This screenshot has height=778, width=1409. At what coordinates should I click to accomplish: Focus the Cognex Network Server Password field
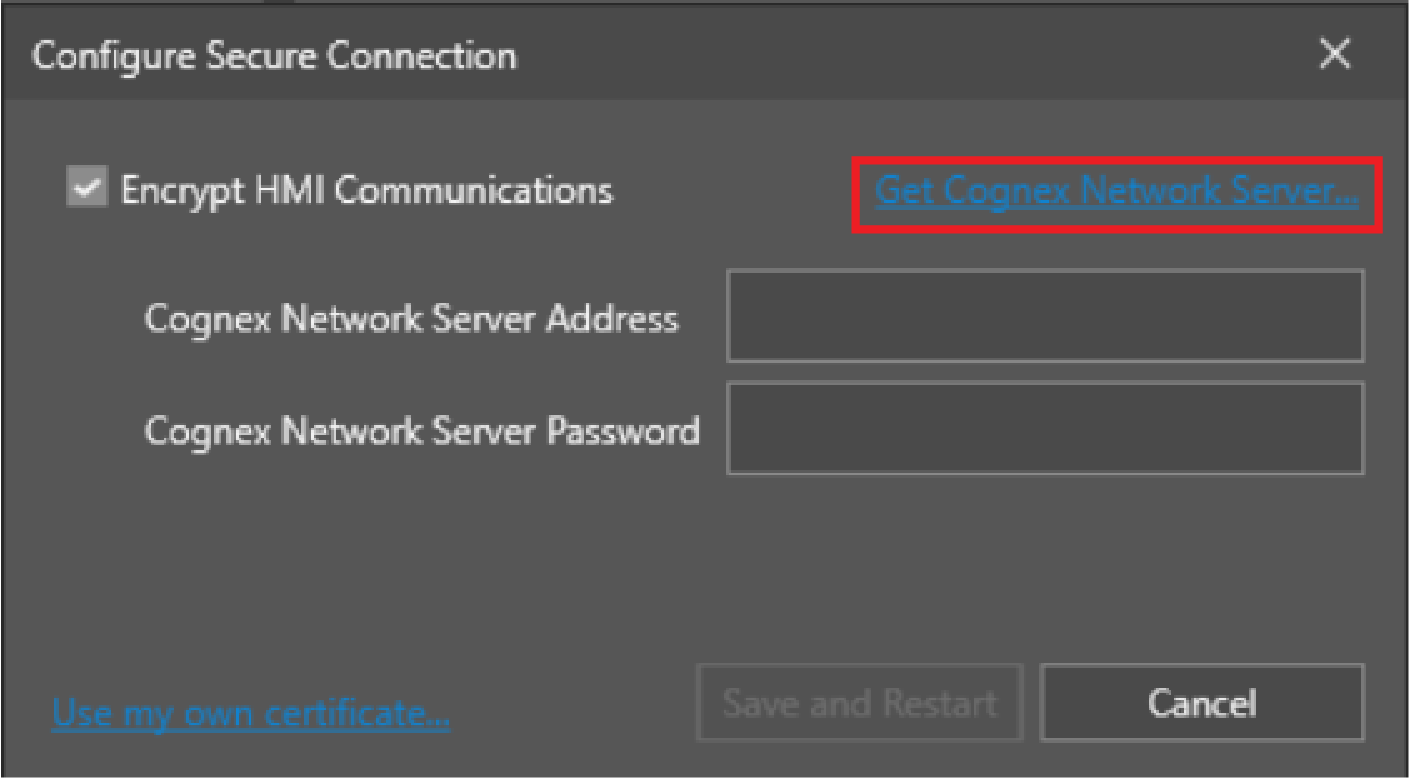[x=1045, y=428]
